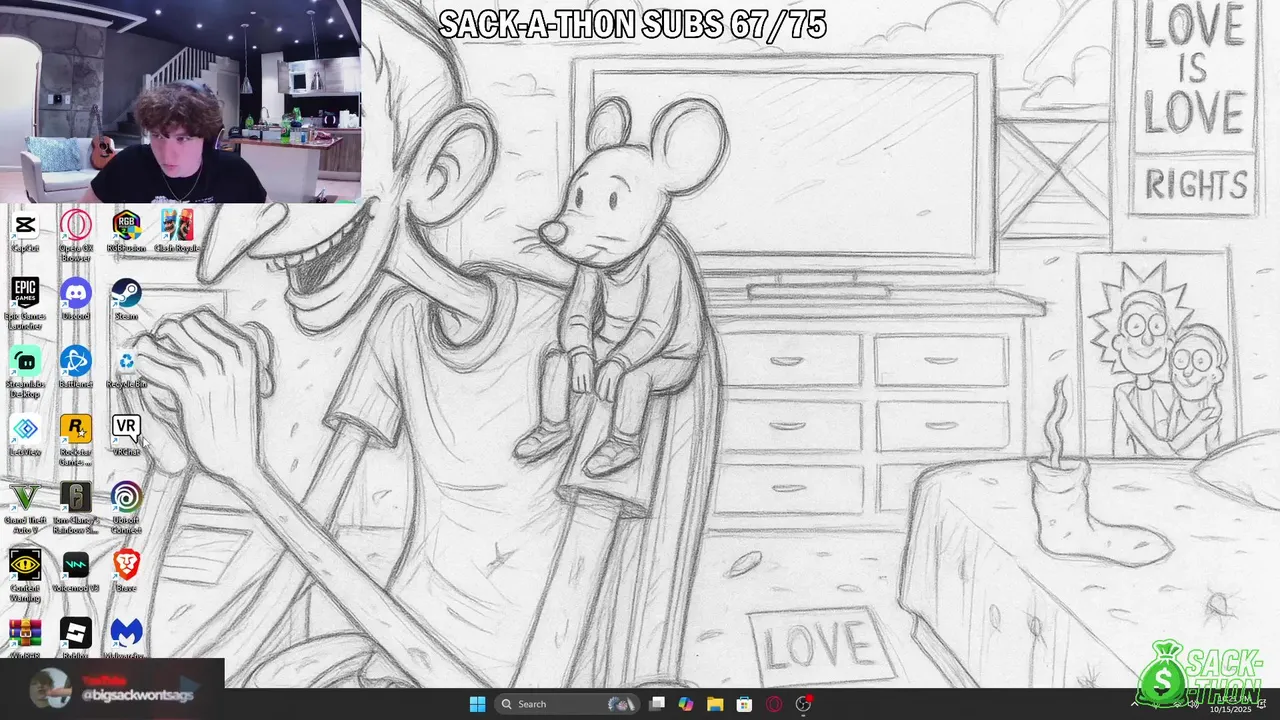Open the Ubisoft Connect desktop icon
The height and width of the screenshot is (720, 1280).
(126, 508)
